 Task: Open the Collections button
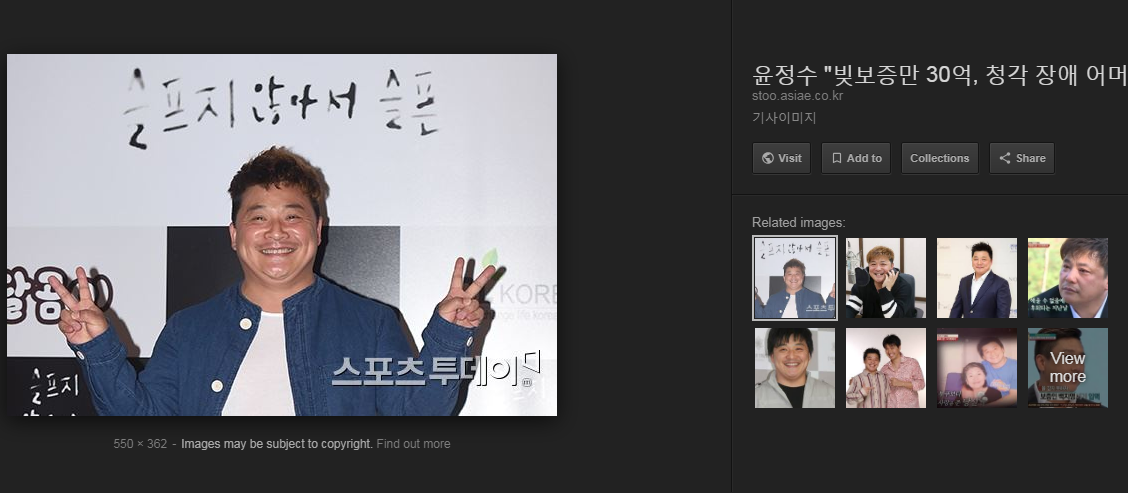point(940,158)
